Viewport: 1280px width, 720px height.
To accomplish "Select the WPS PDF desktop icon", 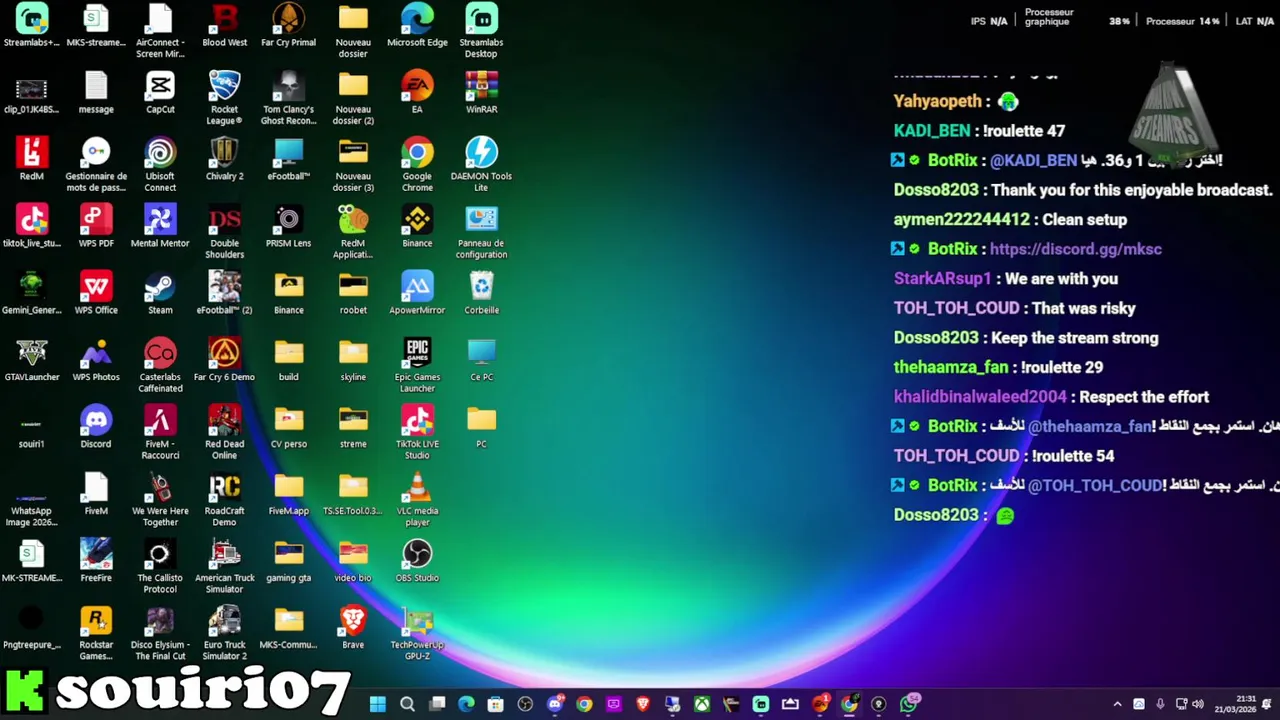I will click(x=96, y=226).
